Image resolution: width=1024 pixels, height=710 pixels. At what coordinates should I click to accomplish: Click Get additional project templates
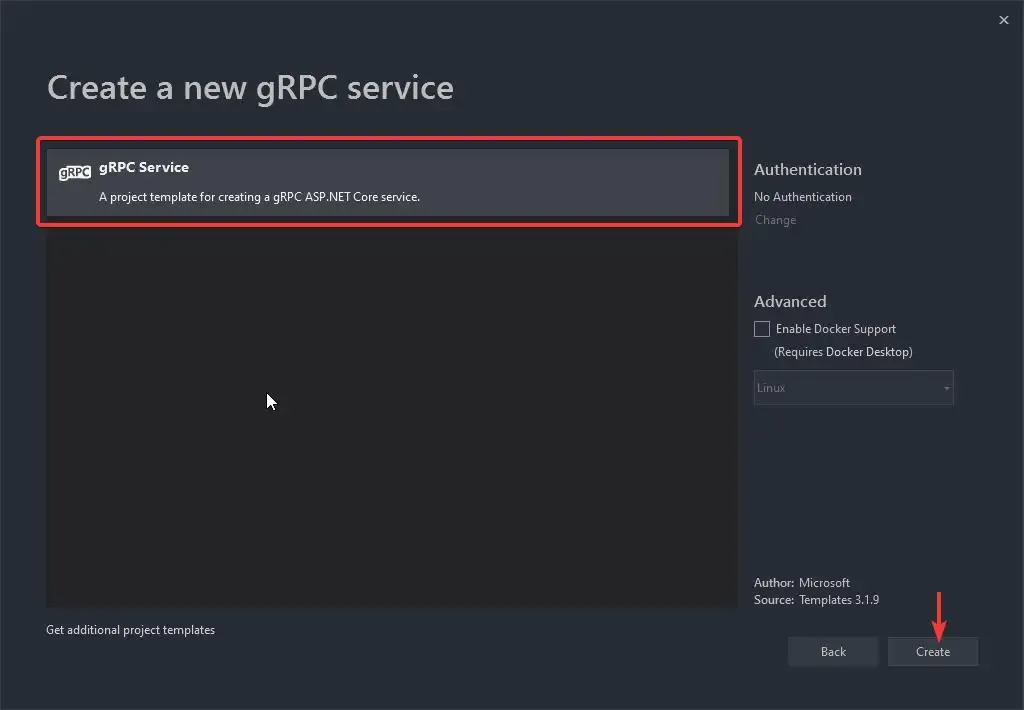click(130, 629)
